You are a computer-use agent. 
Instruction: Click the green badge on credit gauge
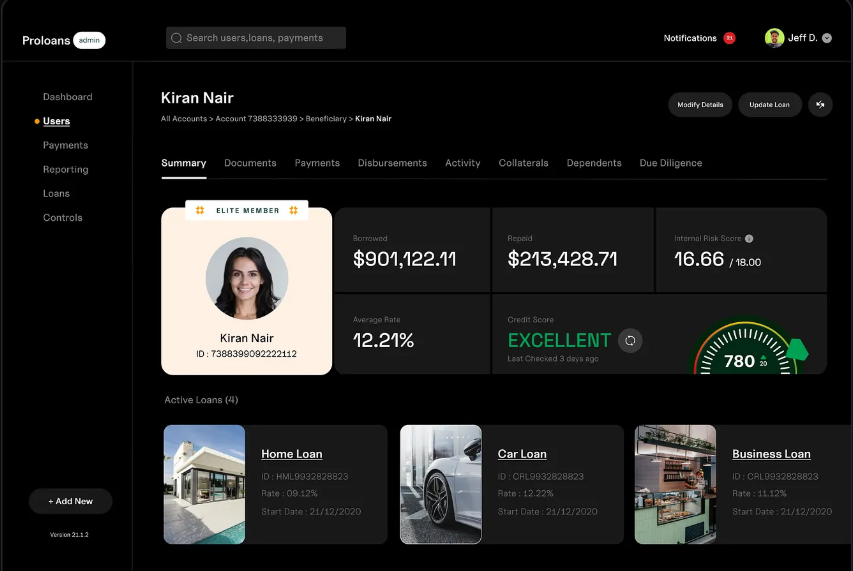797,350
